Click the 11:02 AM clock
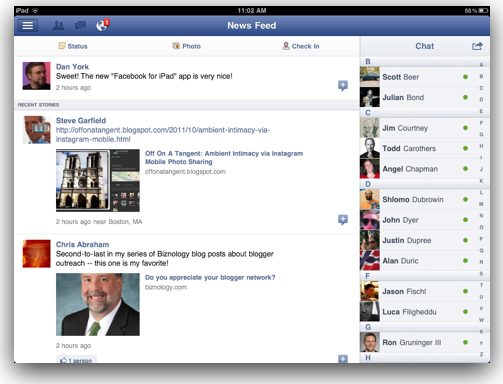The height and width of the screenshot is (384, 503). [252, 11]
